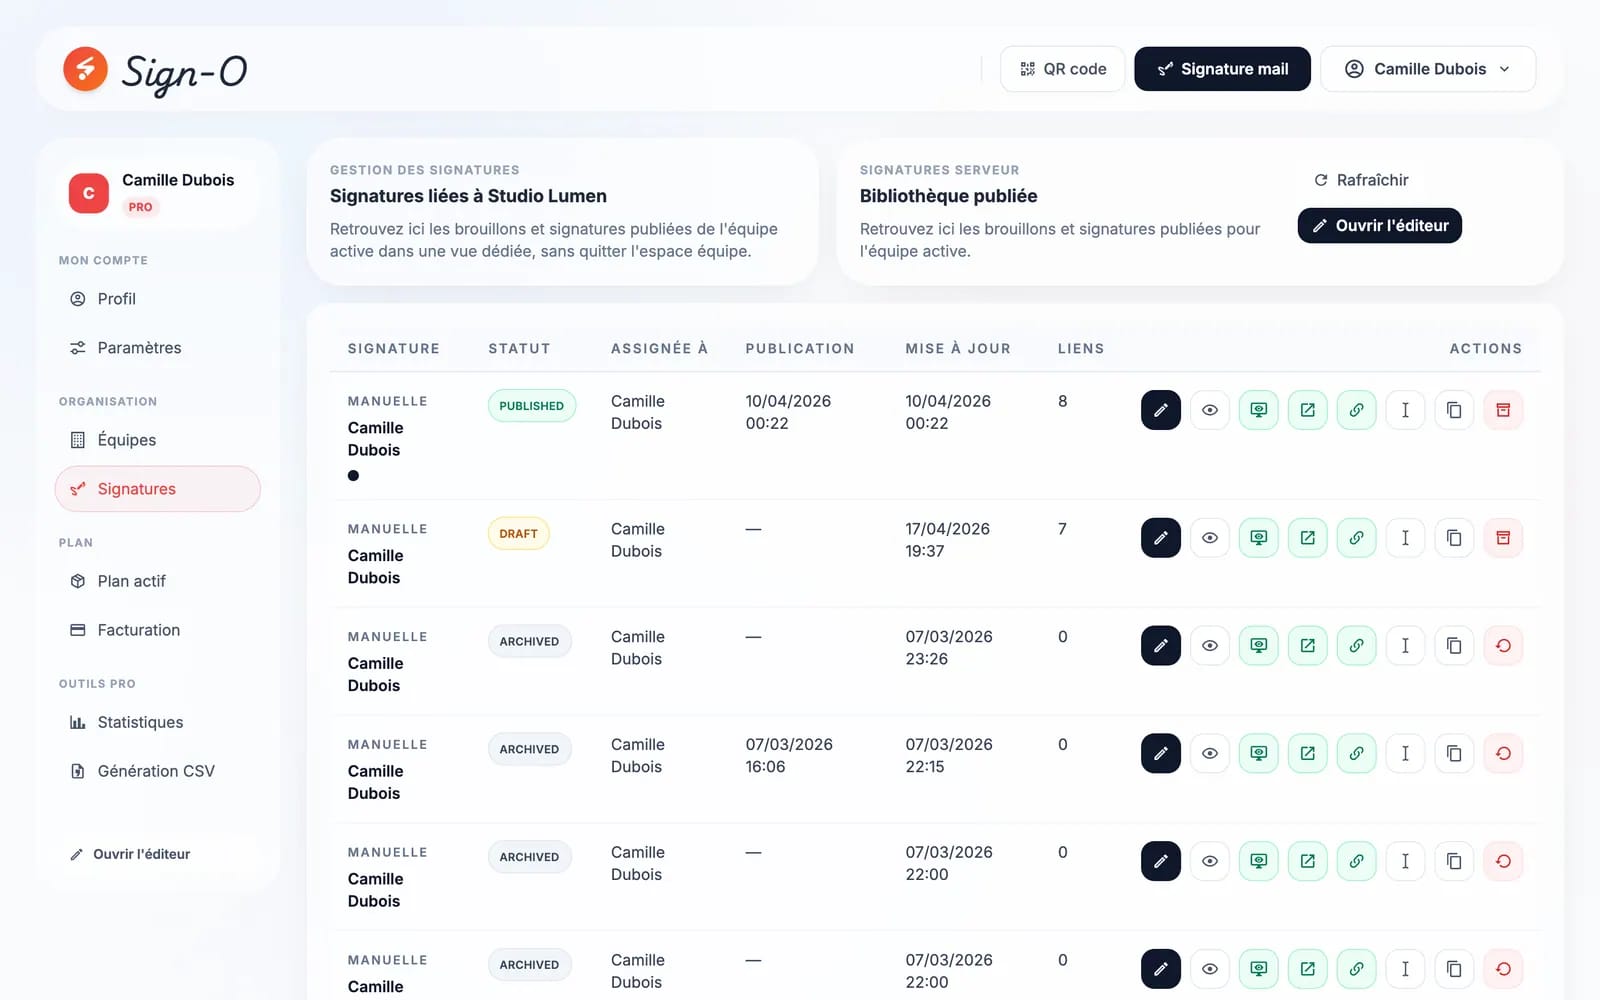Viewport: 1600px width, 1000px height.
Task: Select Signatures in the sidebar
Action: [158, 489]
